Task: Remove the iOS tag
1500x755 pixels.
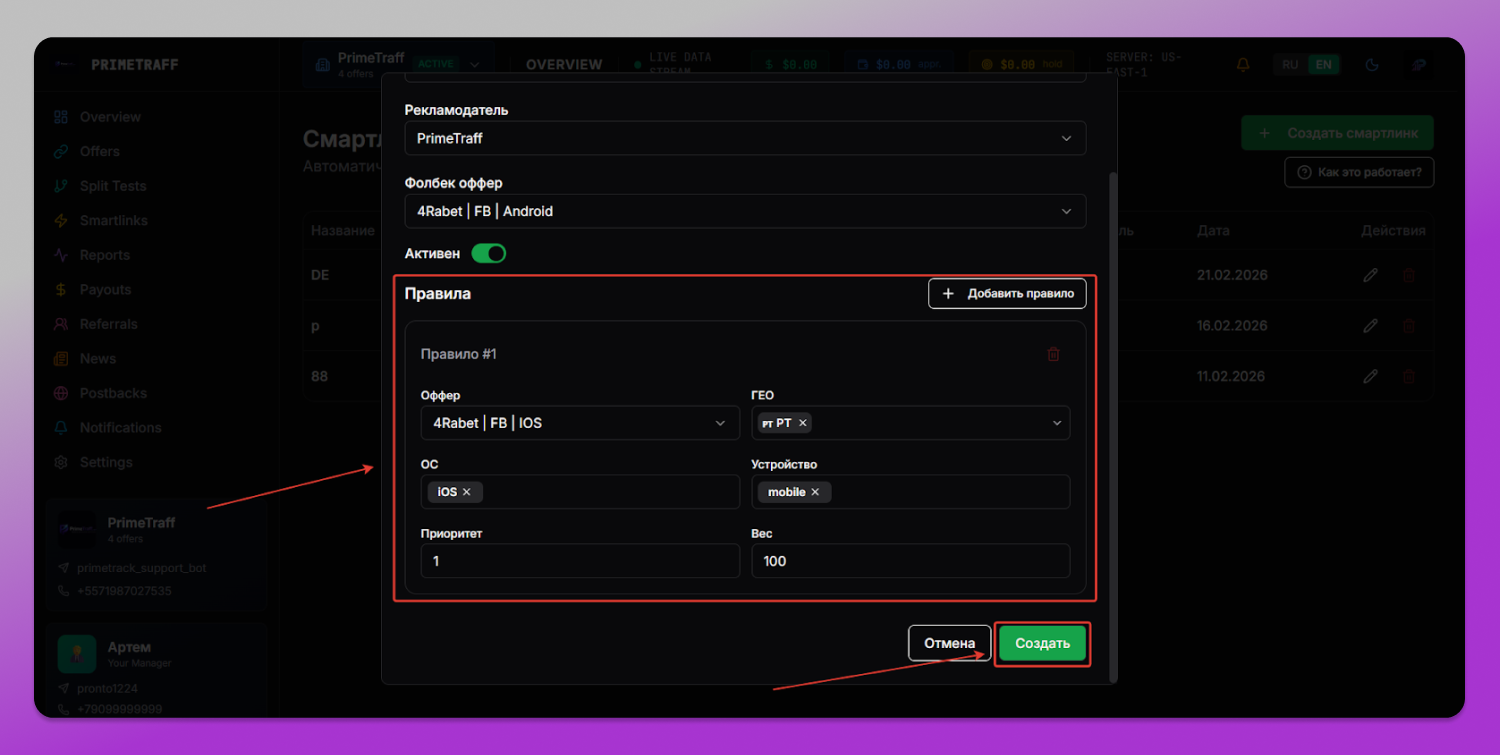Action: coord(466,492)
